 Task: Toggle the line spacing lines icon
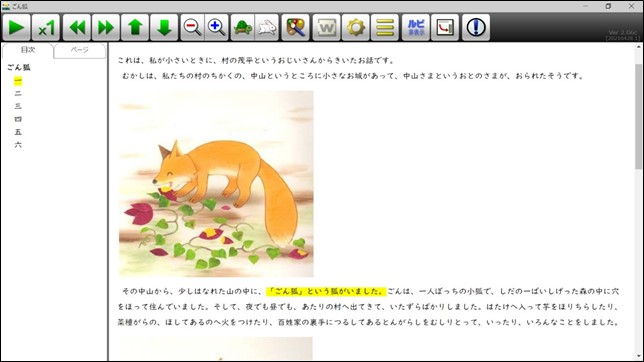[x=385, y=28]
